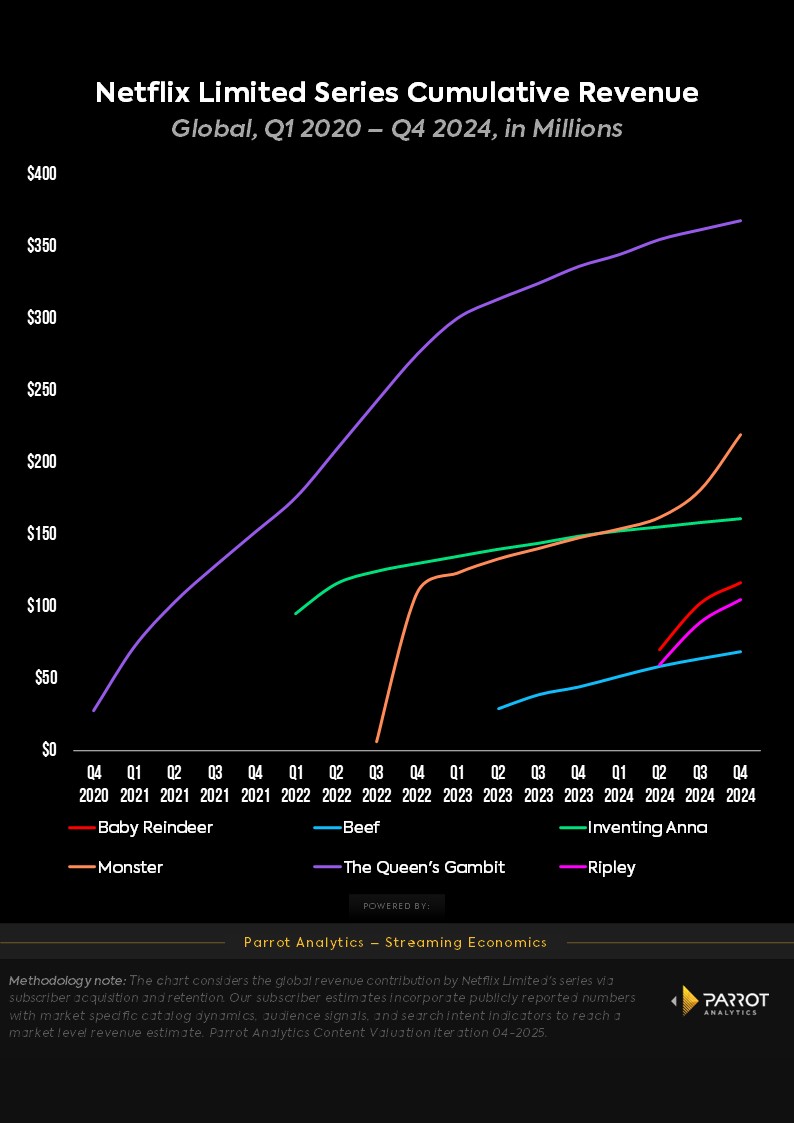Select the 'Inventing Anna' legend label
Screen dimensions: 794x1123
(x=647, y=828)
